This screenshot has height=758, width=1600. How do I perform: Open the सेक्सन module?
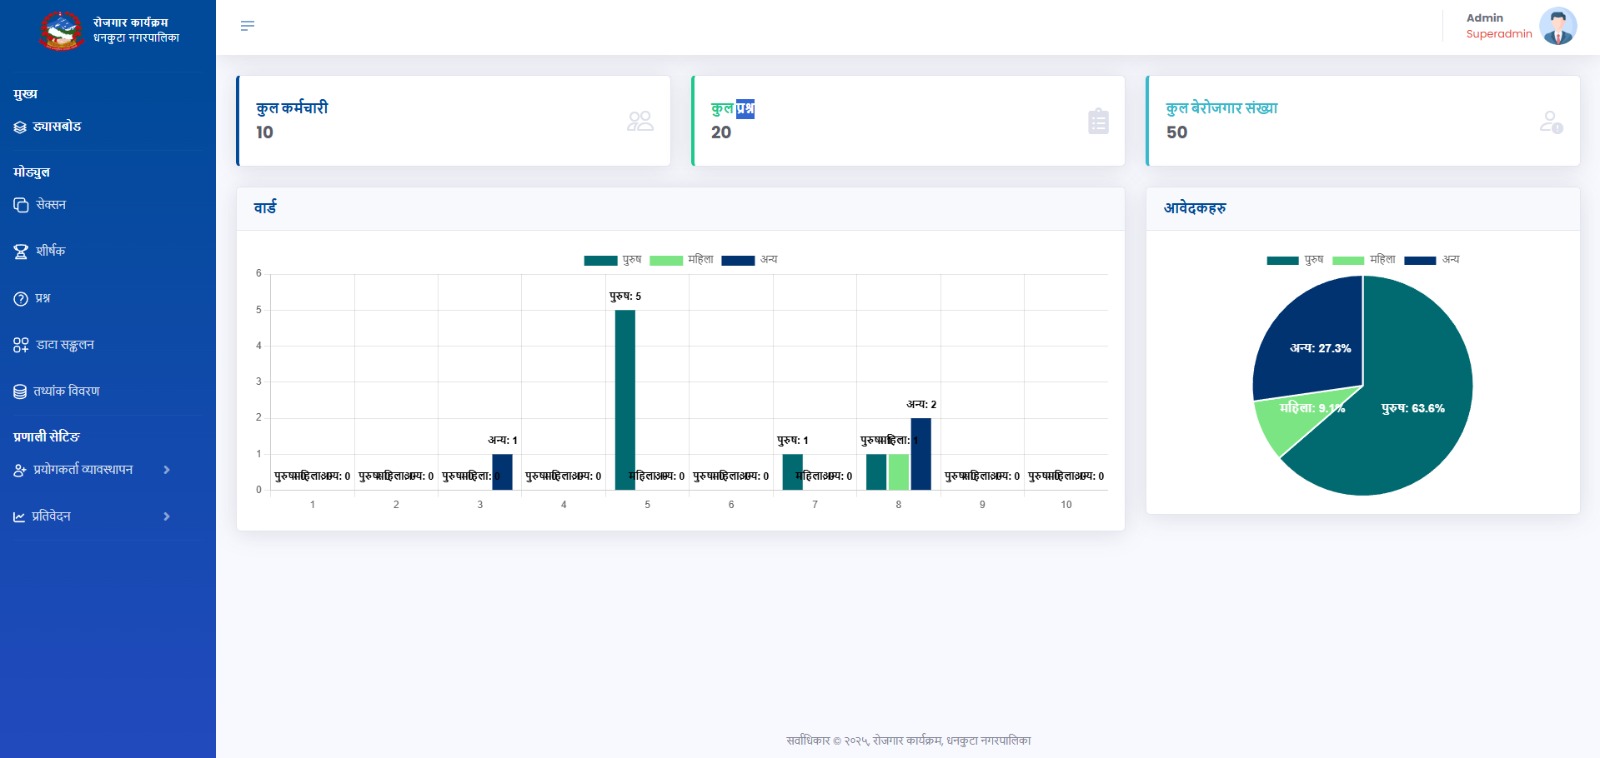pyautogui.click(x=50, y=205)
